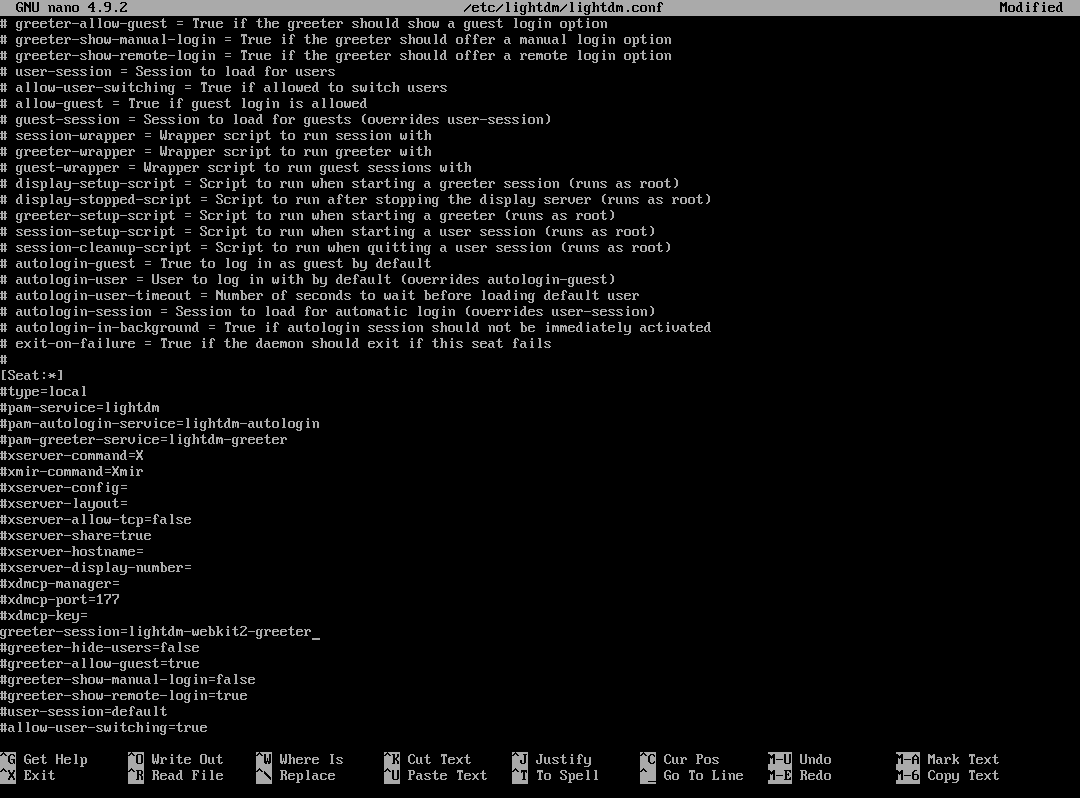The width and height of the screenshot is (1080, 798).
Task: Click the #xserver-command=X line
Action: (72, 455)
